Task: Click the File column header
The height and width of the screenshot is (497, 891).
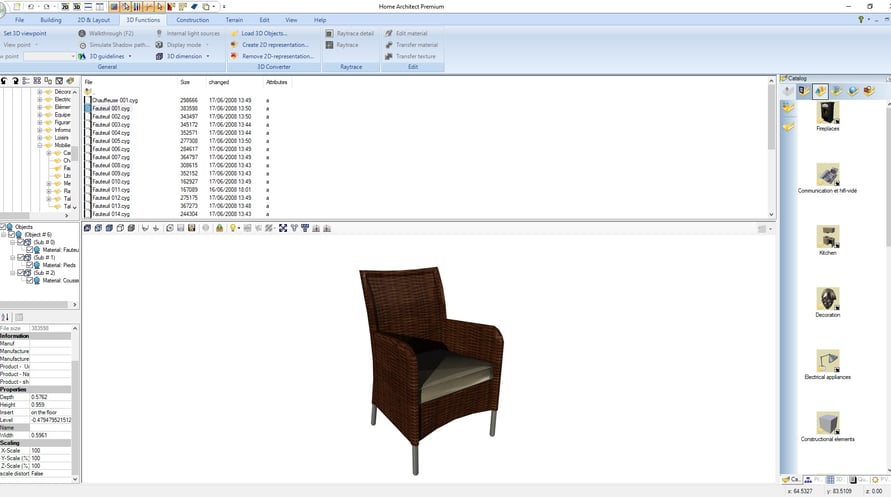Action: pos(89,82)
